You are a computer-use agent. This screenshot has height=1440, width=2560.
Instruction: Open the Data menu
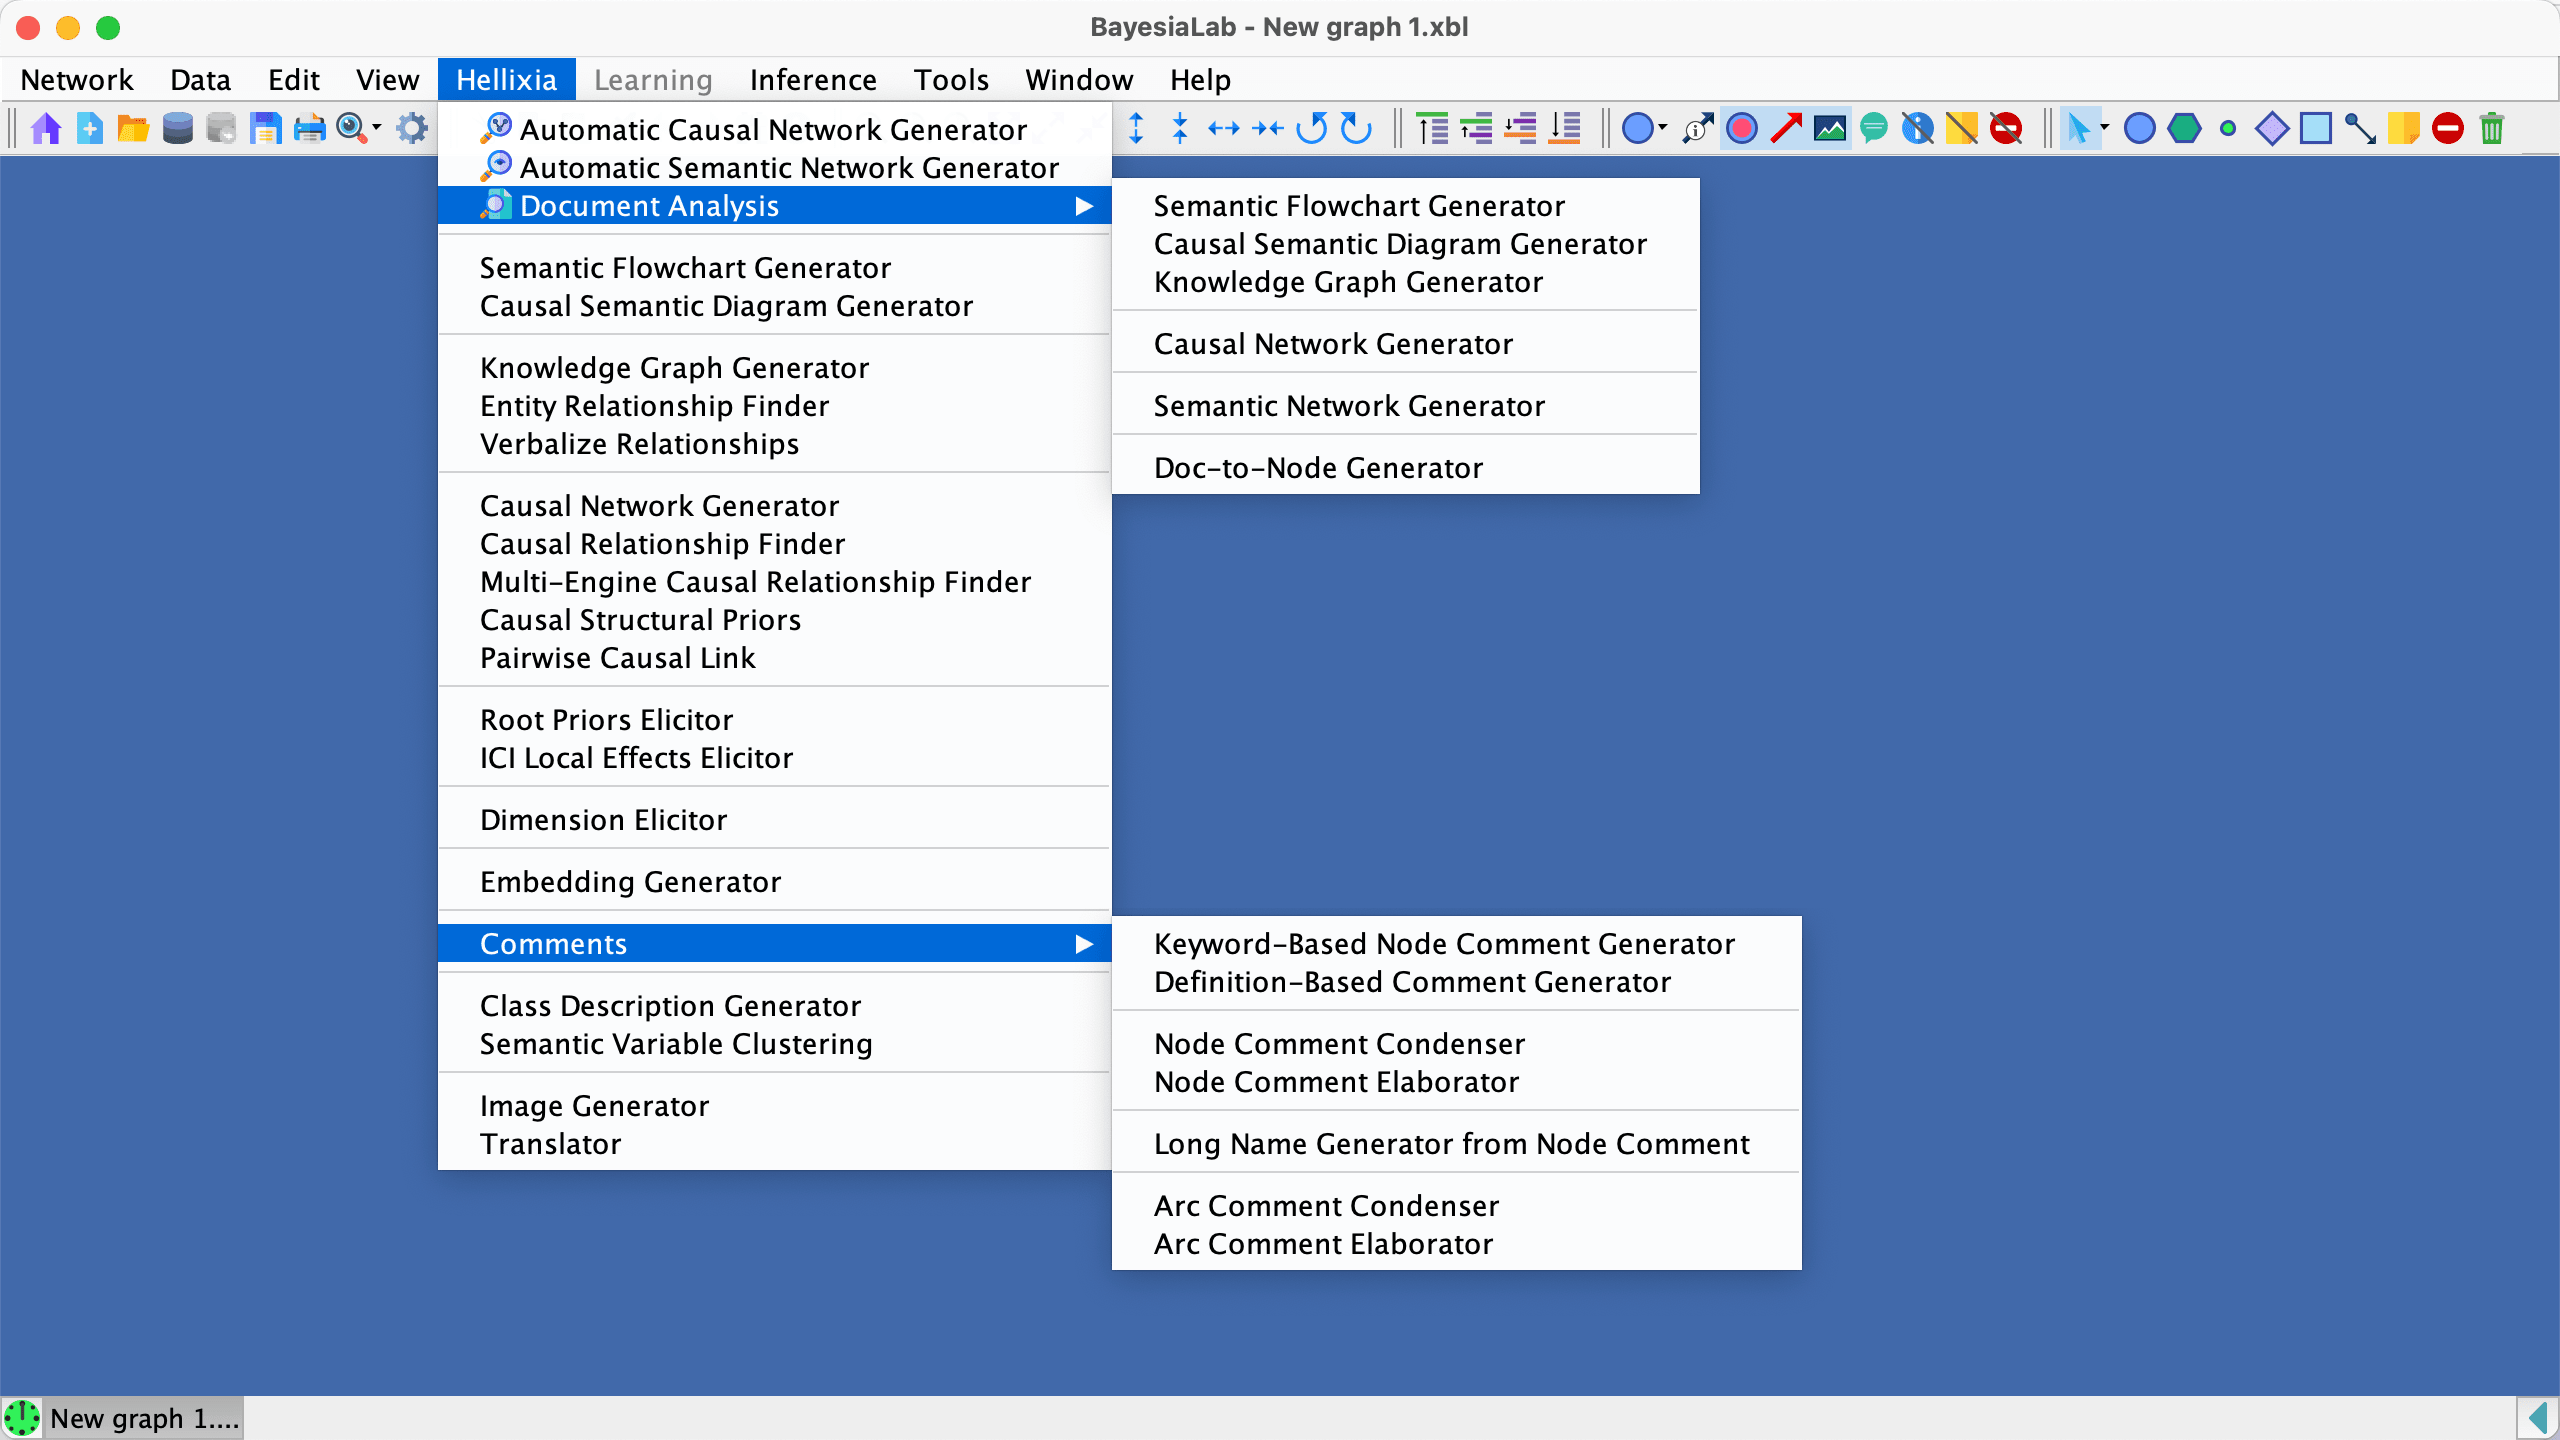click(200, 79)
